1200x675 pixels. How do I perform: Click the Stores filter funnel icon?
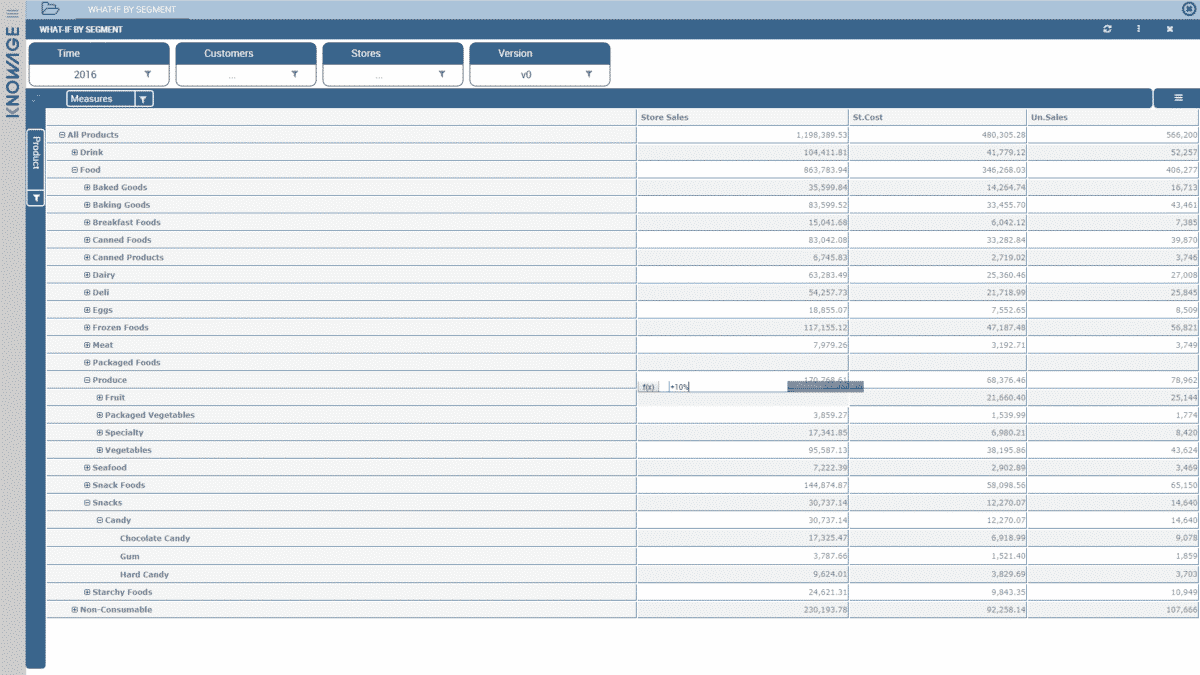442,75
